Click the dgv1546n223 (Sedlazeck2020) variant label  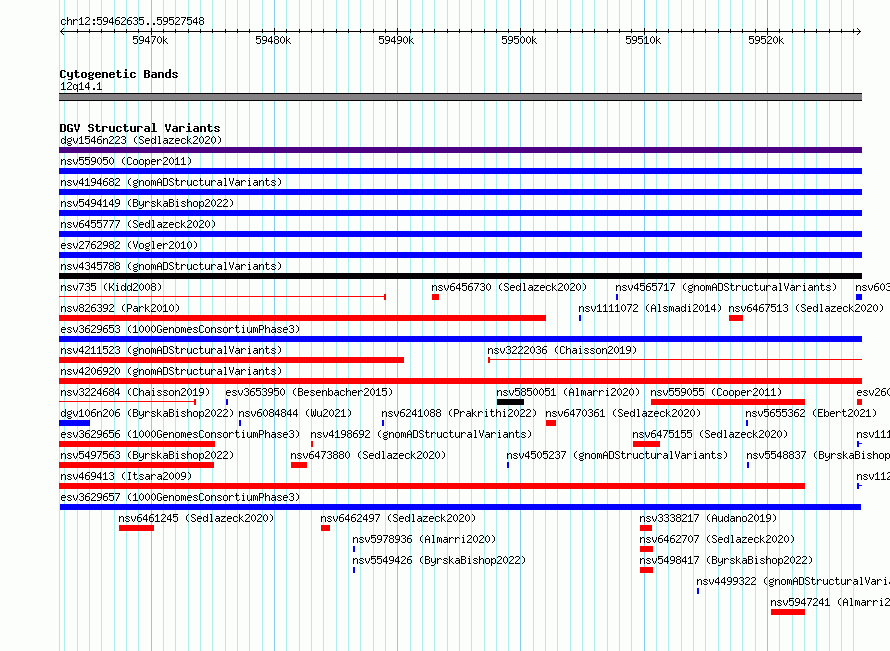(141, 140)
